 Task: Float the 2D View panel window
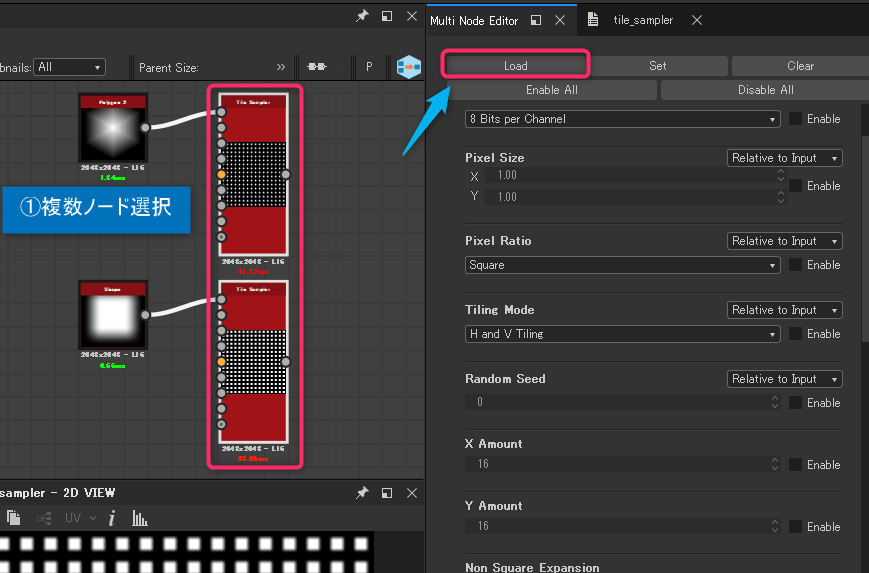click(387, 493)
